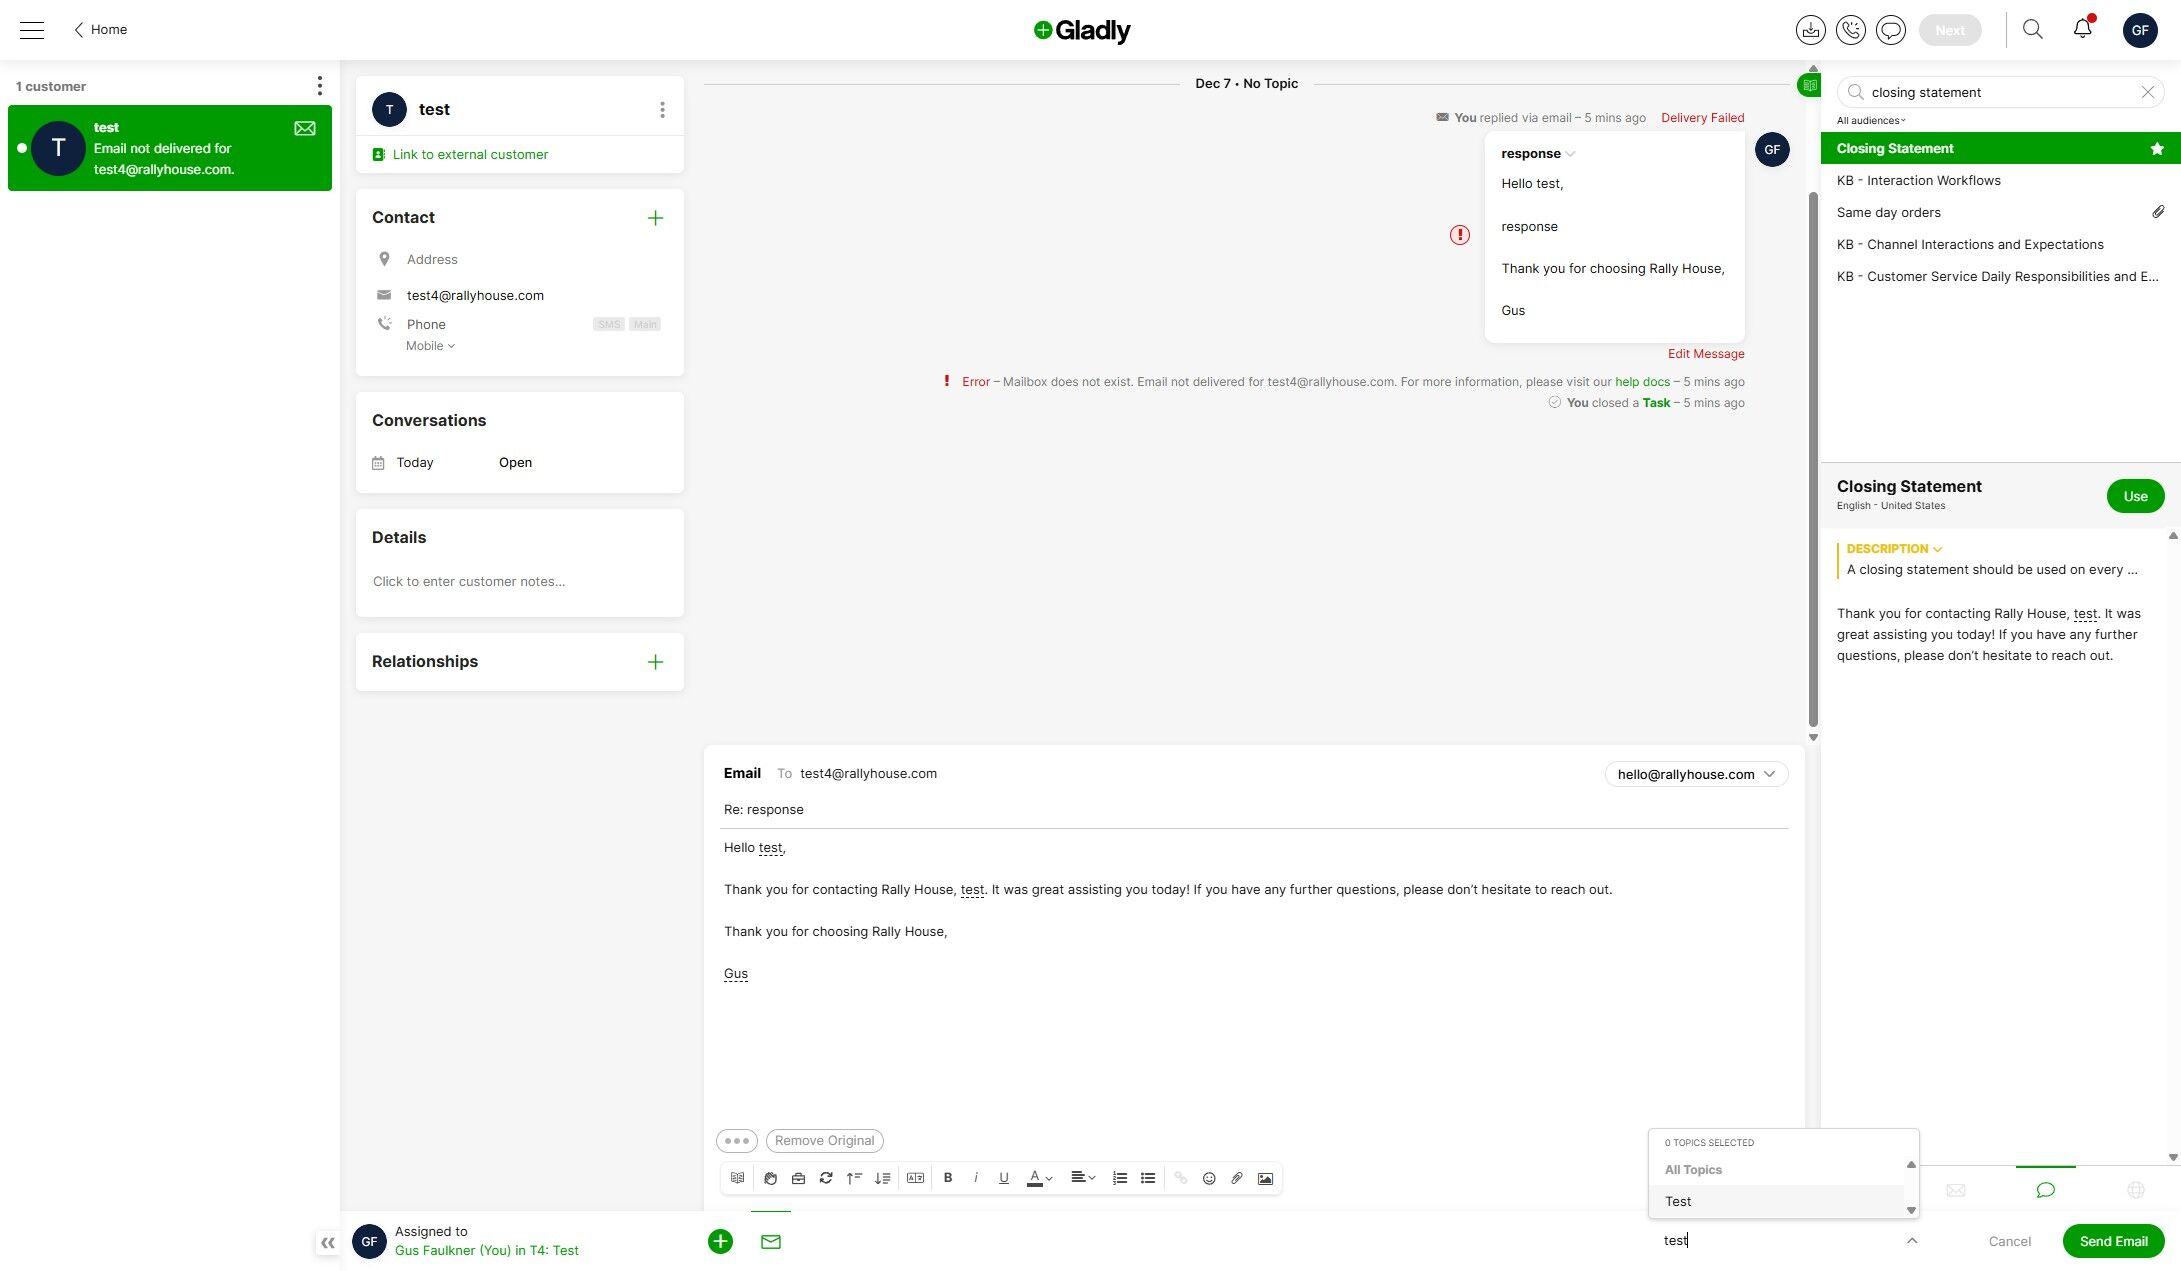
Task: Select the Test topic option
Action: [1777, 1201]
